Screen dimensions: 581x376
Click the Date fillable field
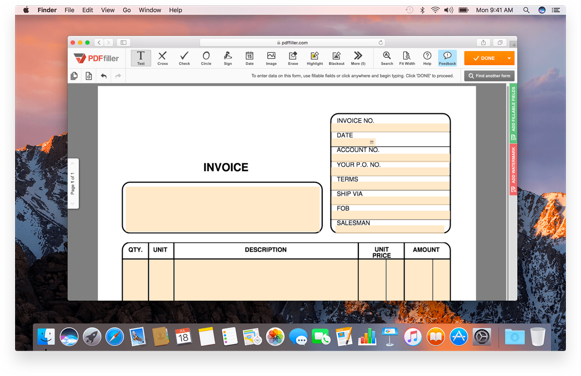[x=353, y=142]
